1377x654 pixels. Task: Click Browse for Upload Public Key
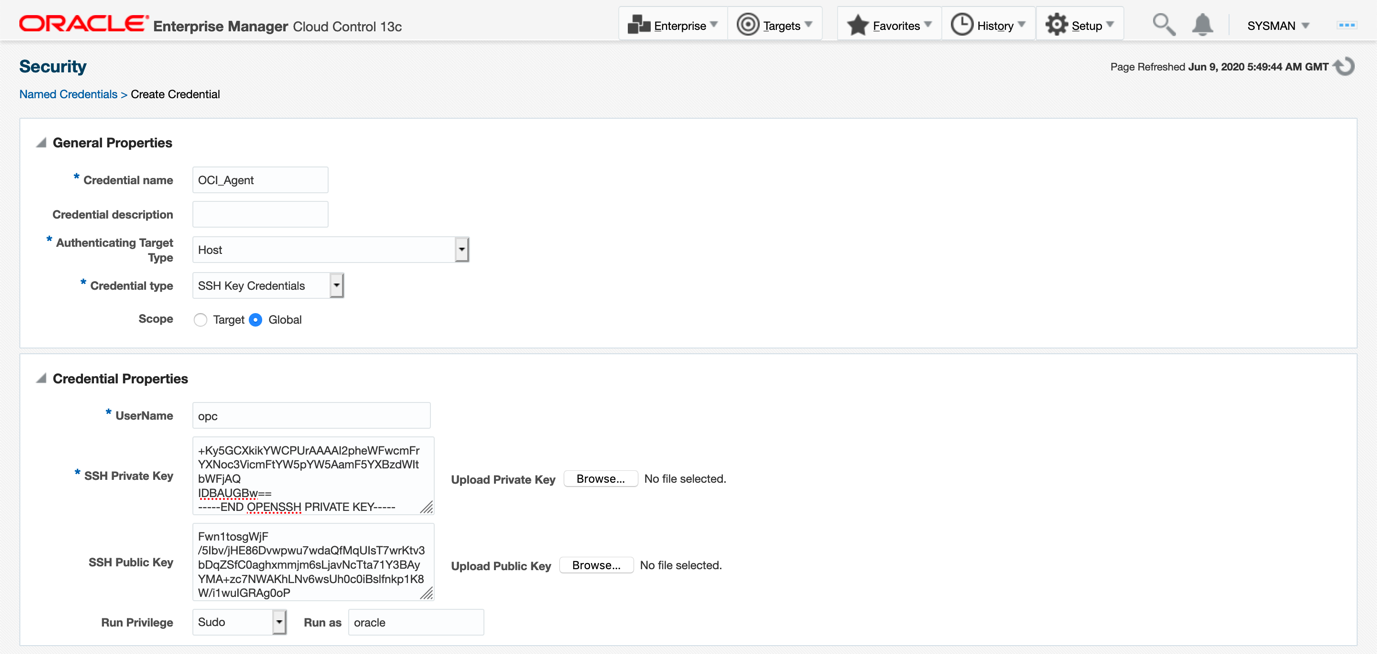tap(596, 565)
